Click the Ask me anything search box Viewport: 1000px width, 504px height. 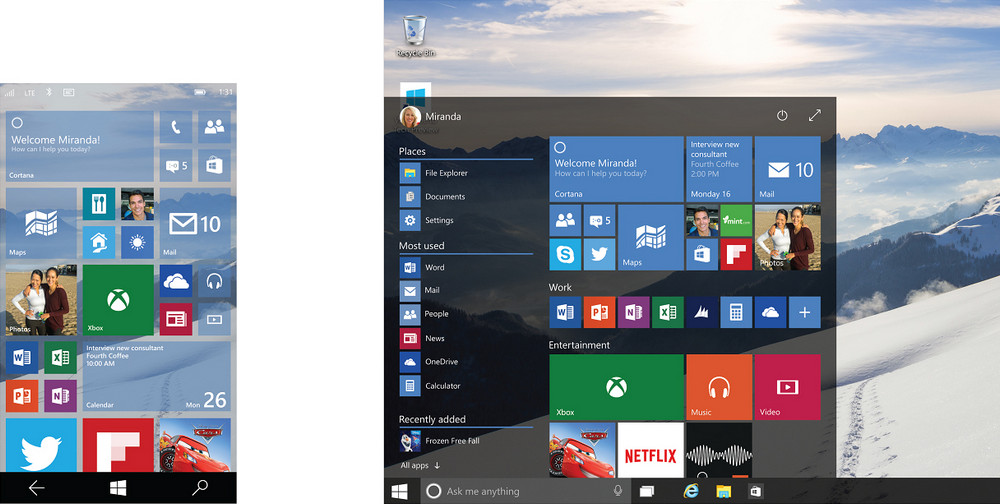click(526, 491)
